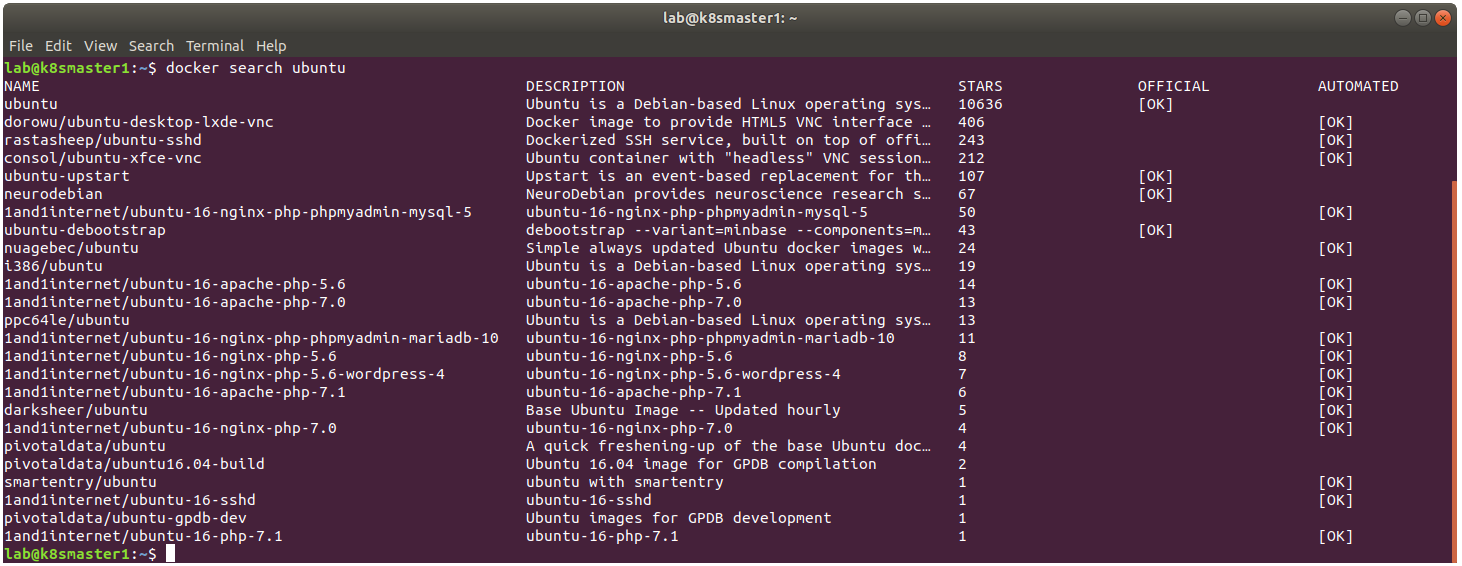Select '1and1internet/ubuntu-16-nginx-php-5.6-wordpress-4' name

224,374
